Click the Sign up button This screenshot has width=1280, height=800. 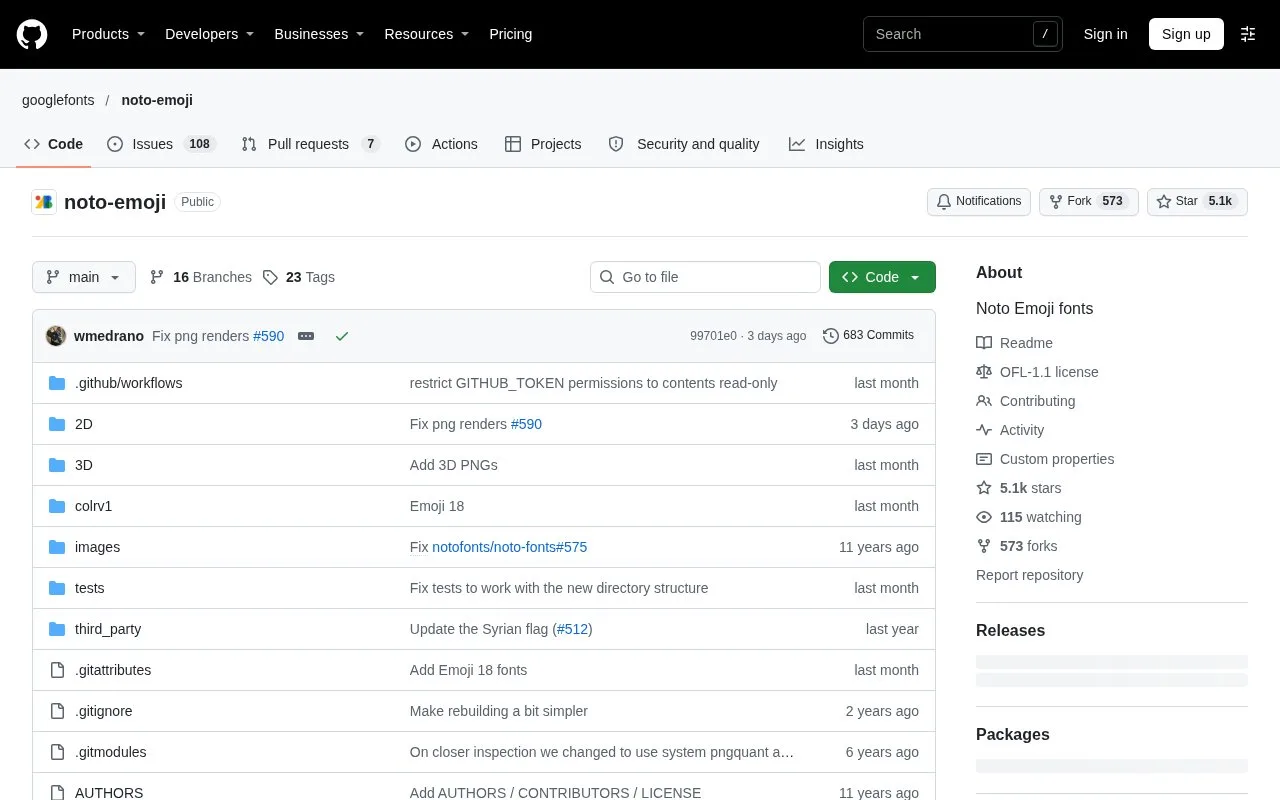click(1186, 34)
